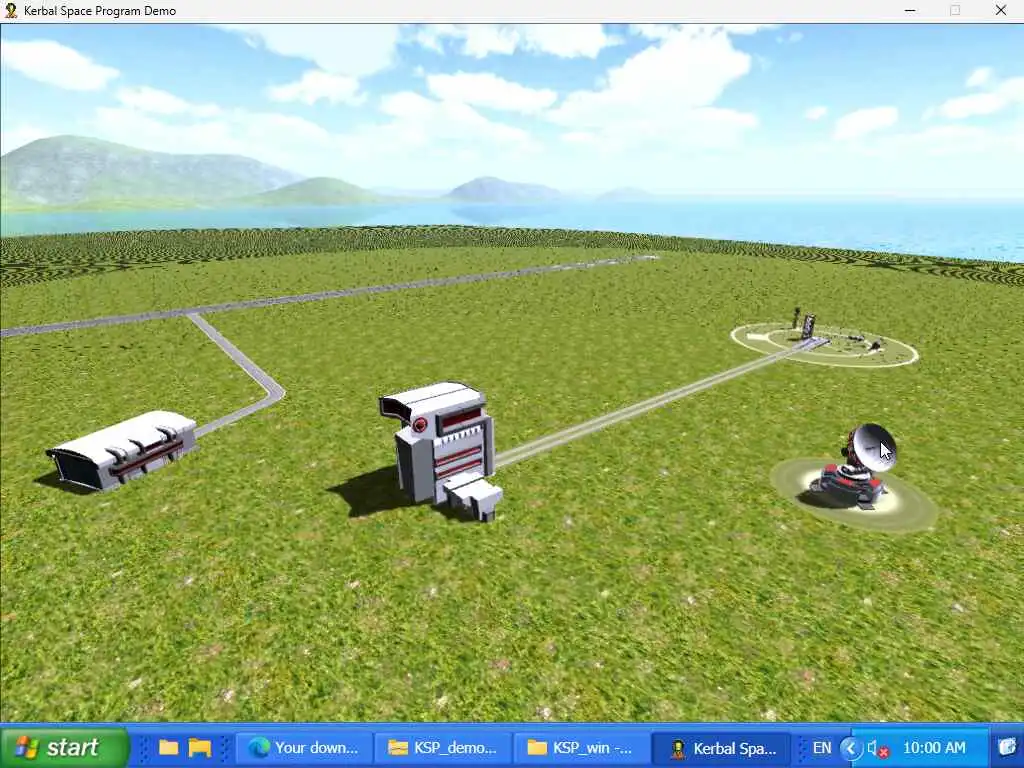Screen dimensions: 1024x768
Task: Minimize the Kerbal Space Program window
Action: pos(910,10)
